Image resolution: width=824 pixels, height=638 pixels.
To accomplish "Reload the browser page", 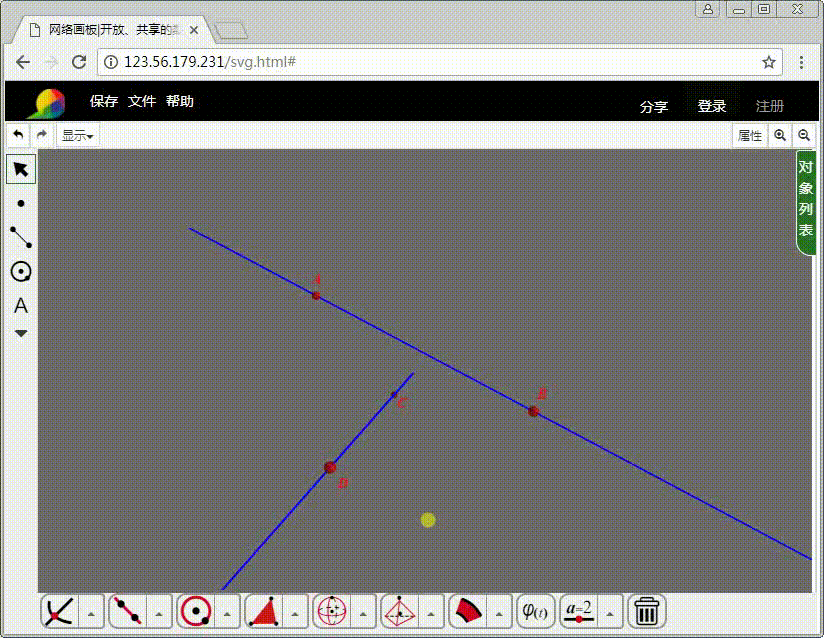I will click(79, 62).
